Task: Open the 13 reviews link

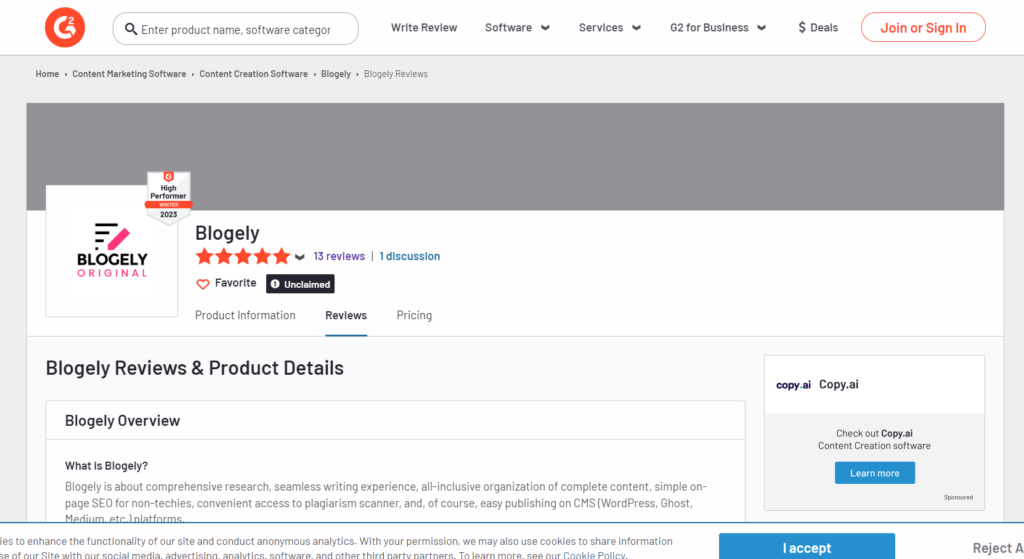Action: pos(339,256)
